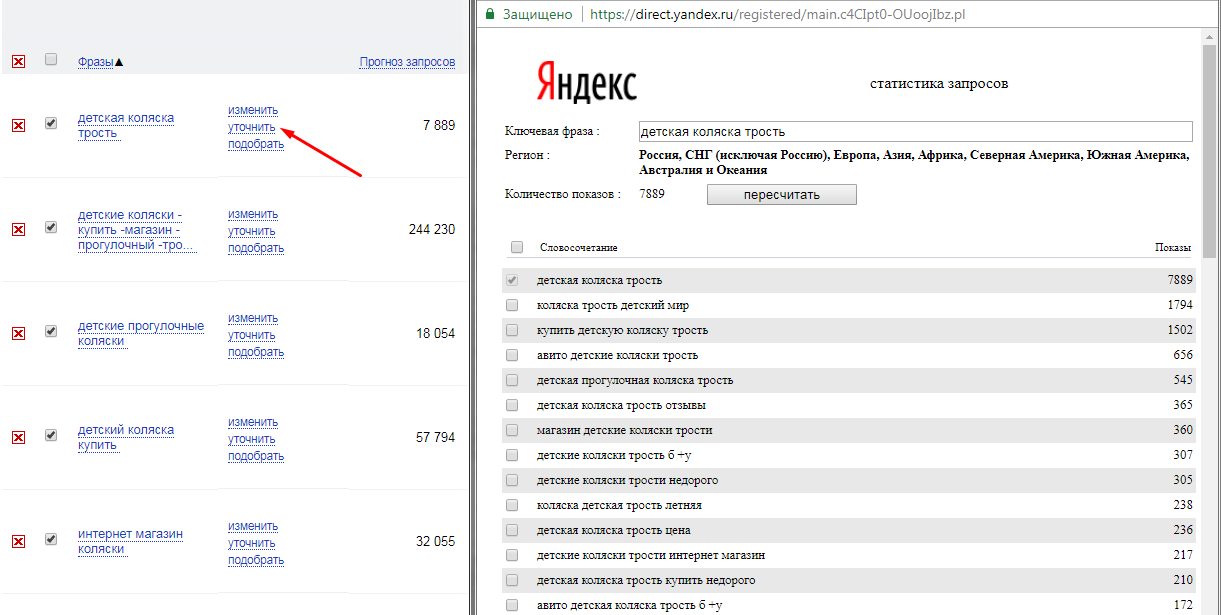This screenshot has width=1221, height=615.
Task: Click 'уточнить' for 'детские коляски - купить' phrase
Action: (252, 231)
